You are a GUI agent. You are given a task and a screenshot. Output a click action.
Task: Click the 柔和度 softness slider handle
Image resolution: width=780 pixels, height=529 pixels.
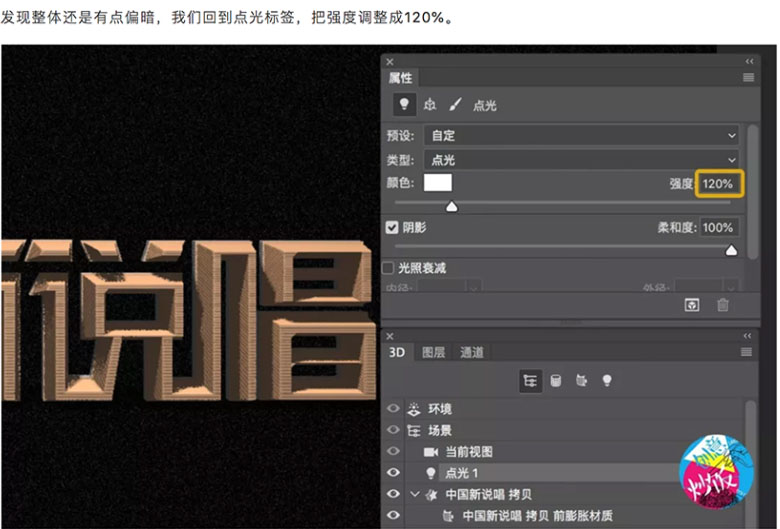point(731,250)
